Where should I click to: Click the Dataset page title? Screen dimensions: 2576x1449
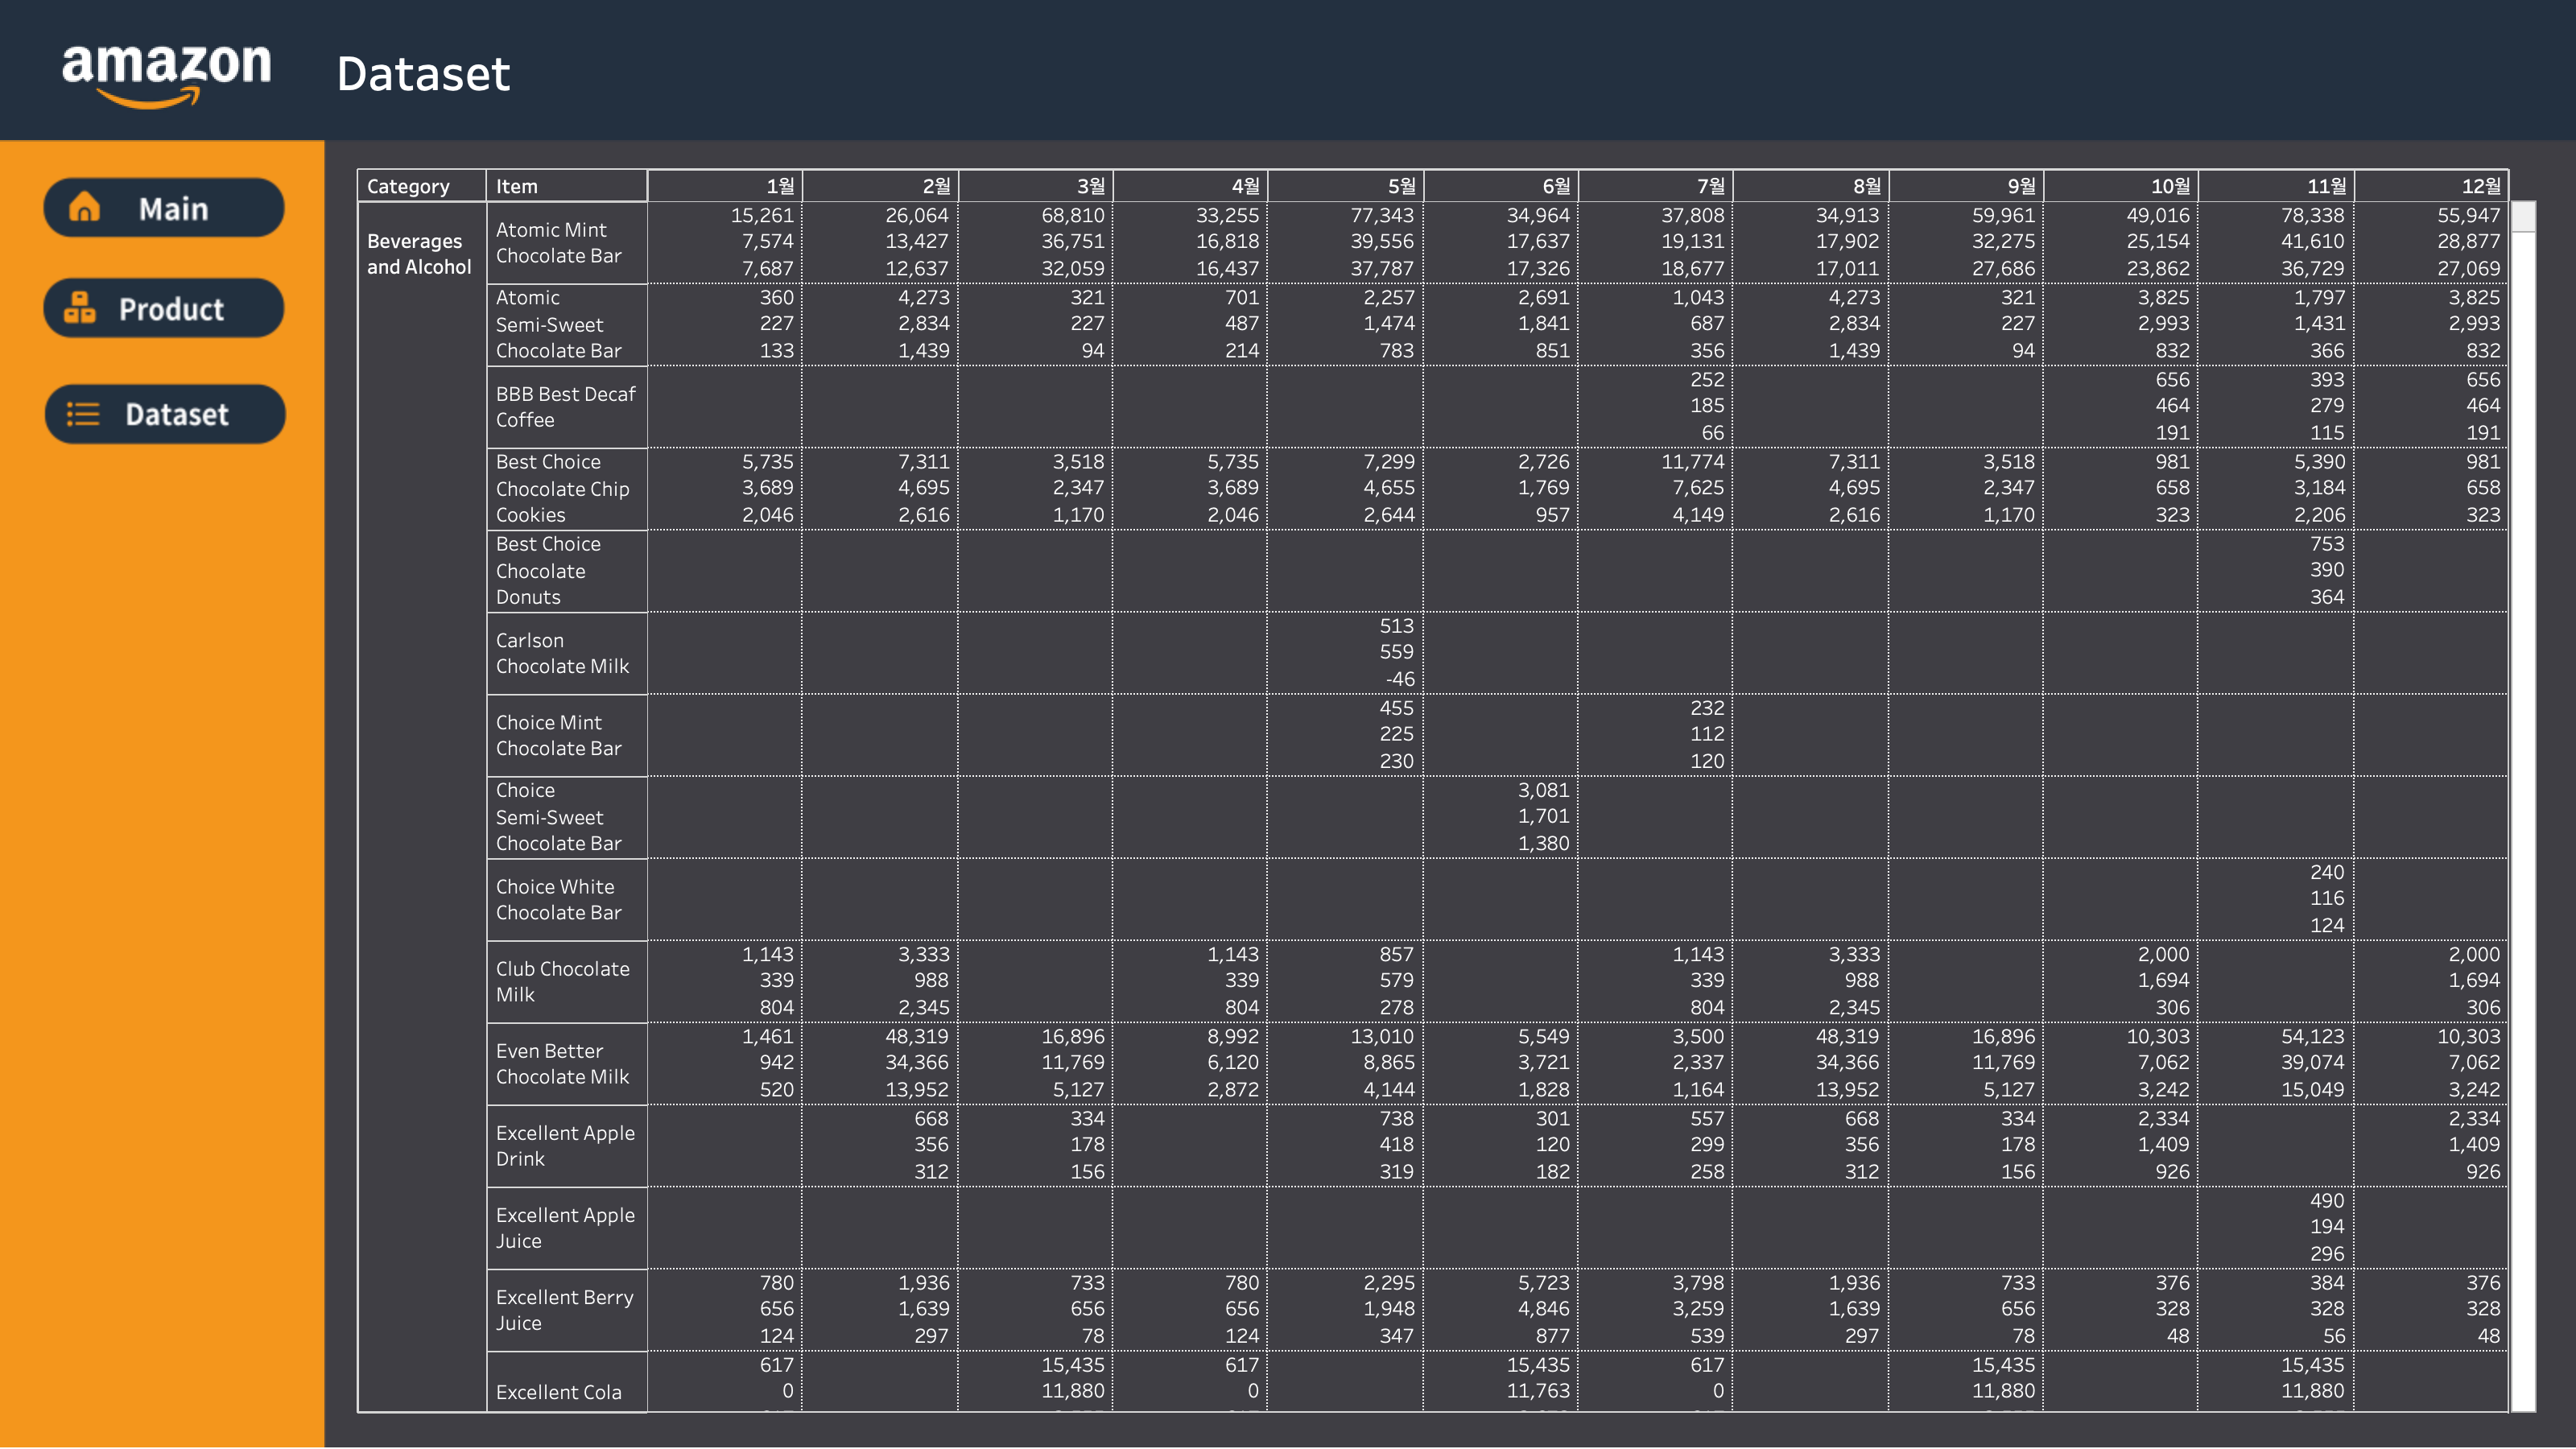point(423,74)
